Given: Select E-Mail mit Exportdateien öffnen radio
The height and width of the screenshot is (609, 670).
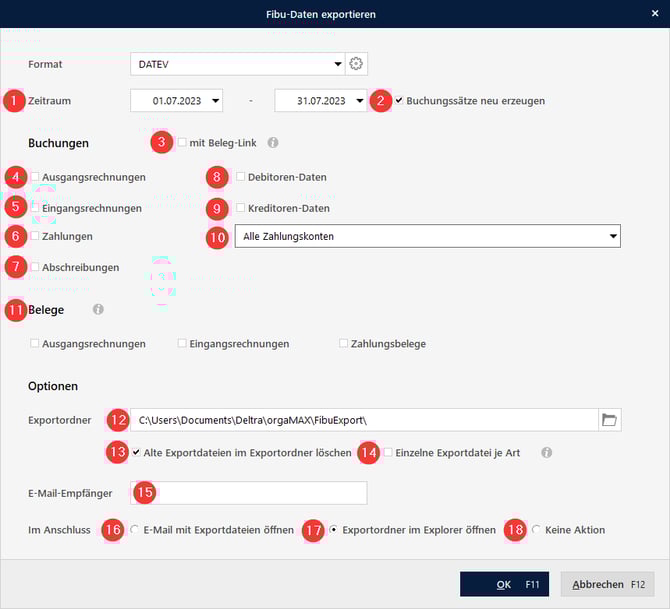Looking at the screenshot, I should coord(135,530).
